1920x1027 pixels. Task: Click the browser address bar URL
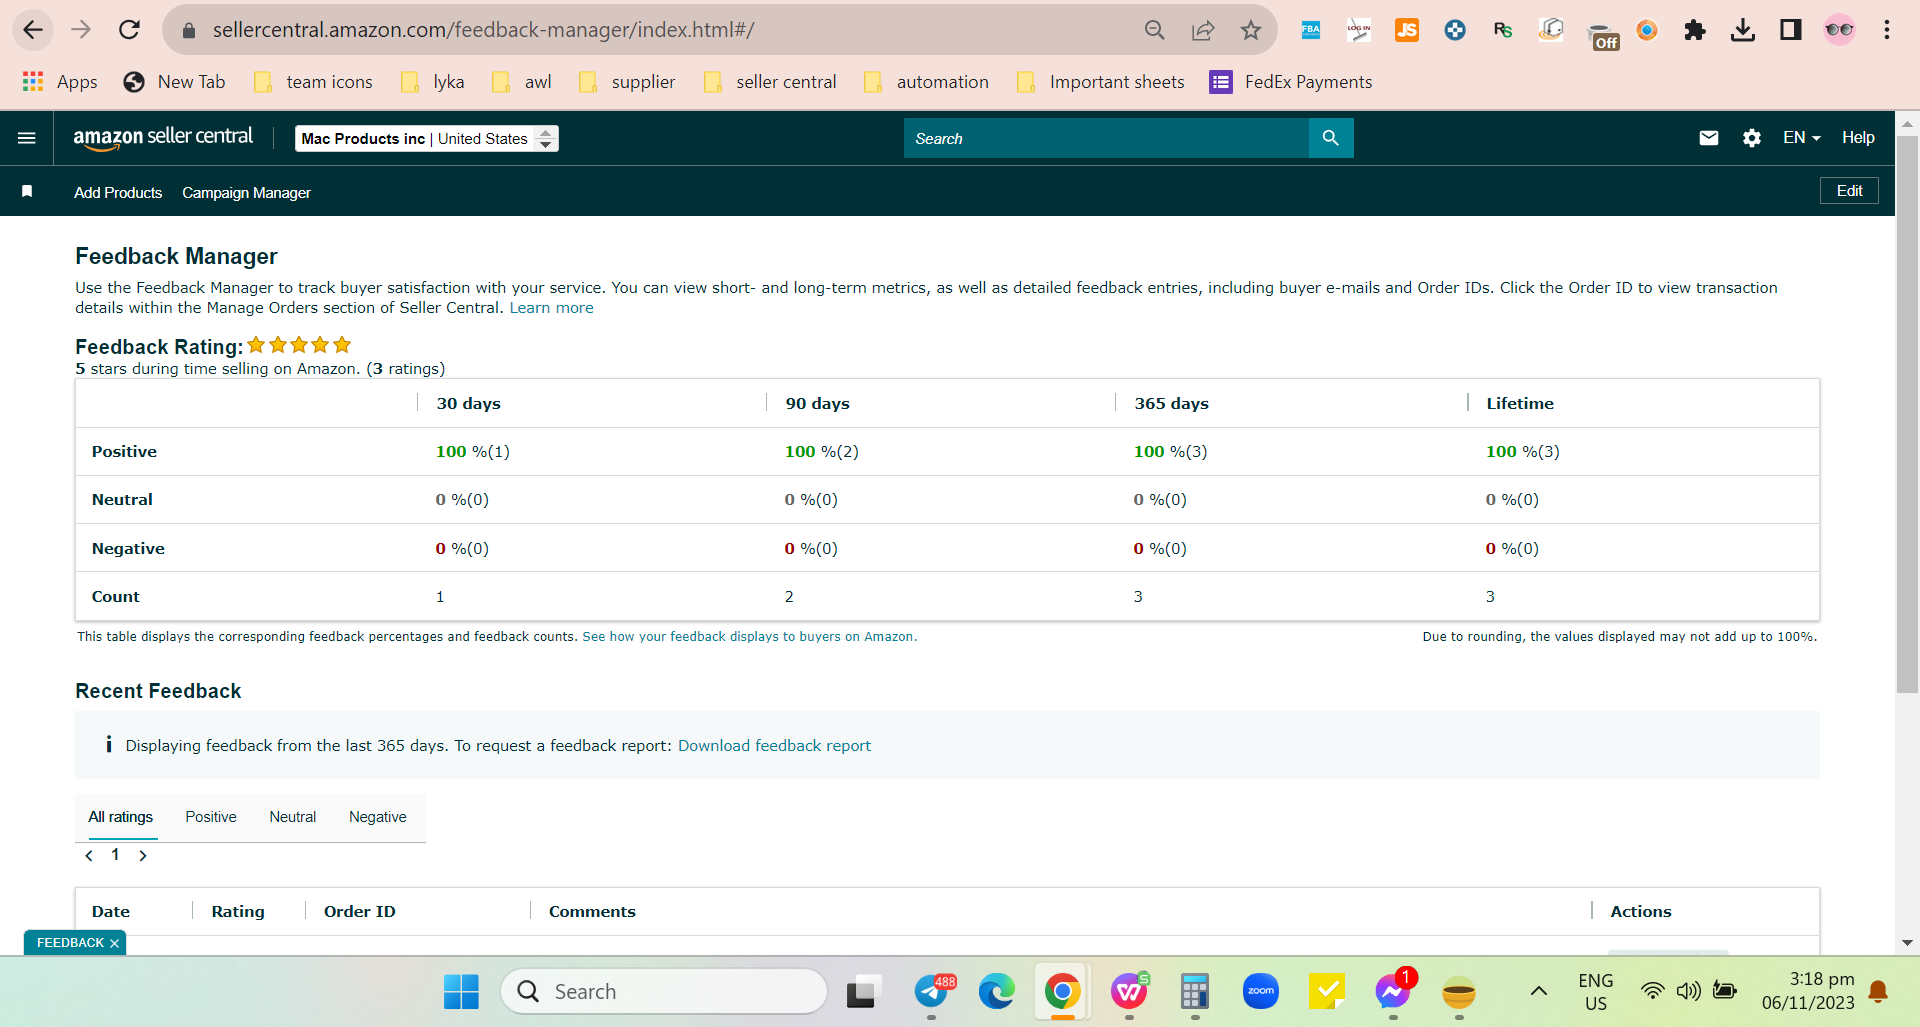coord(483,30)
